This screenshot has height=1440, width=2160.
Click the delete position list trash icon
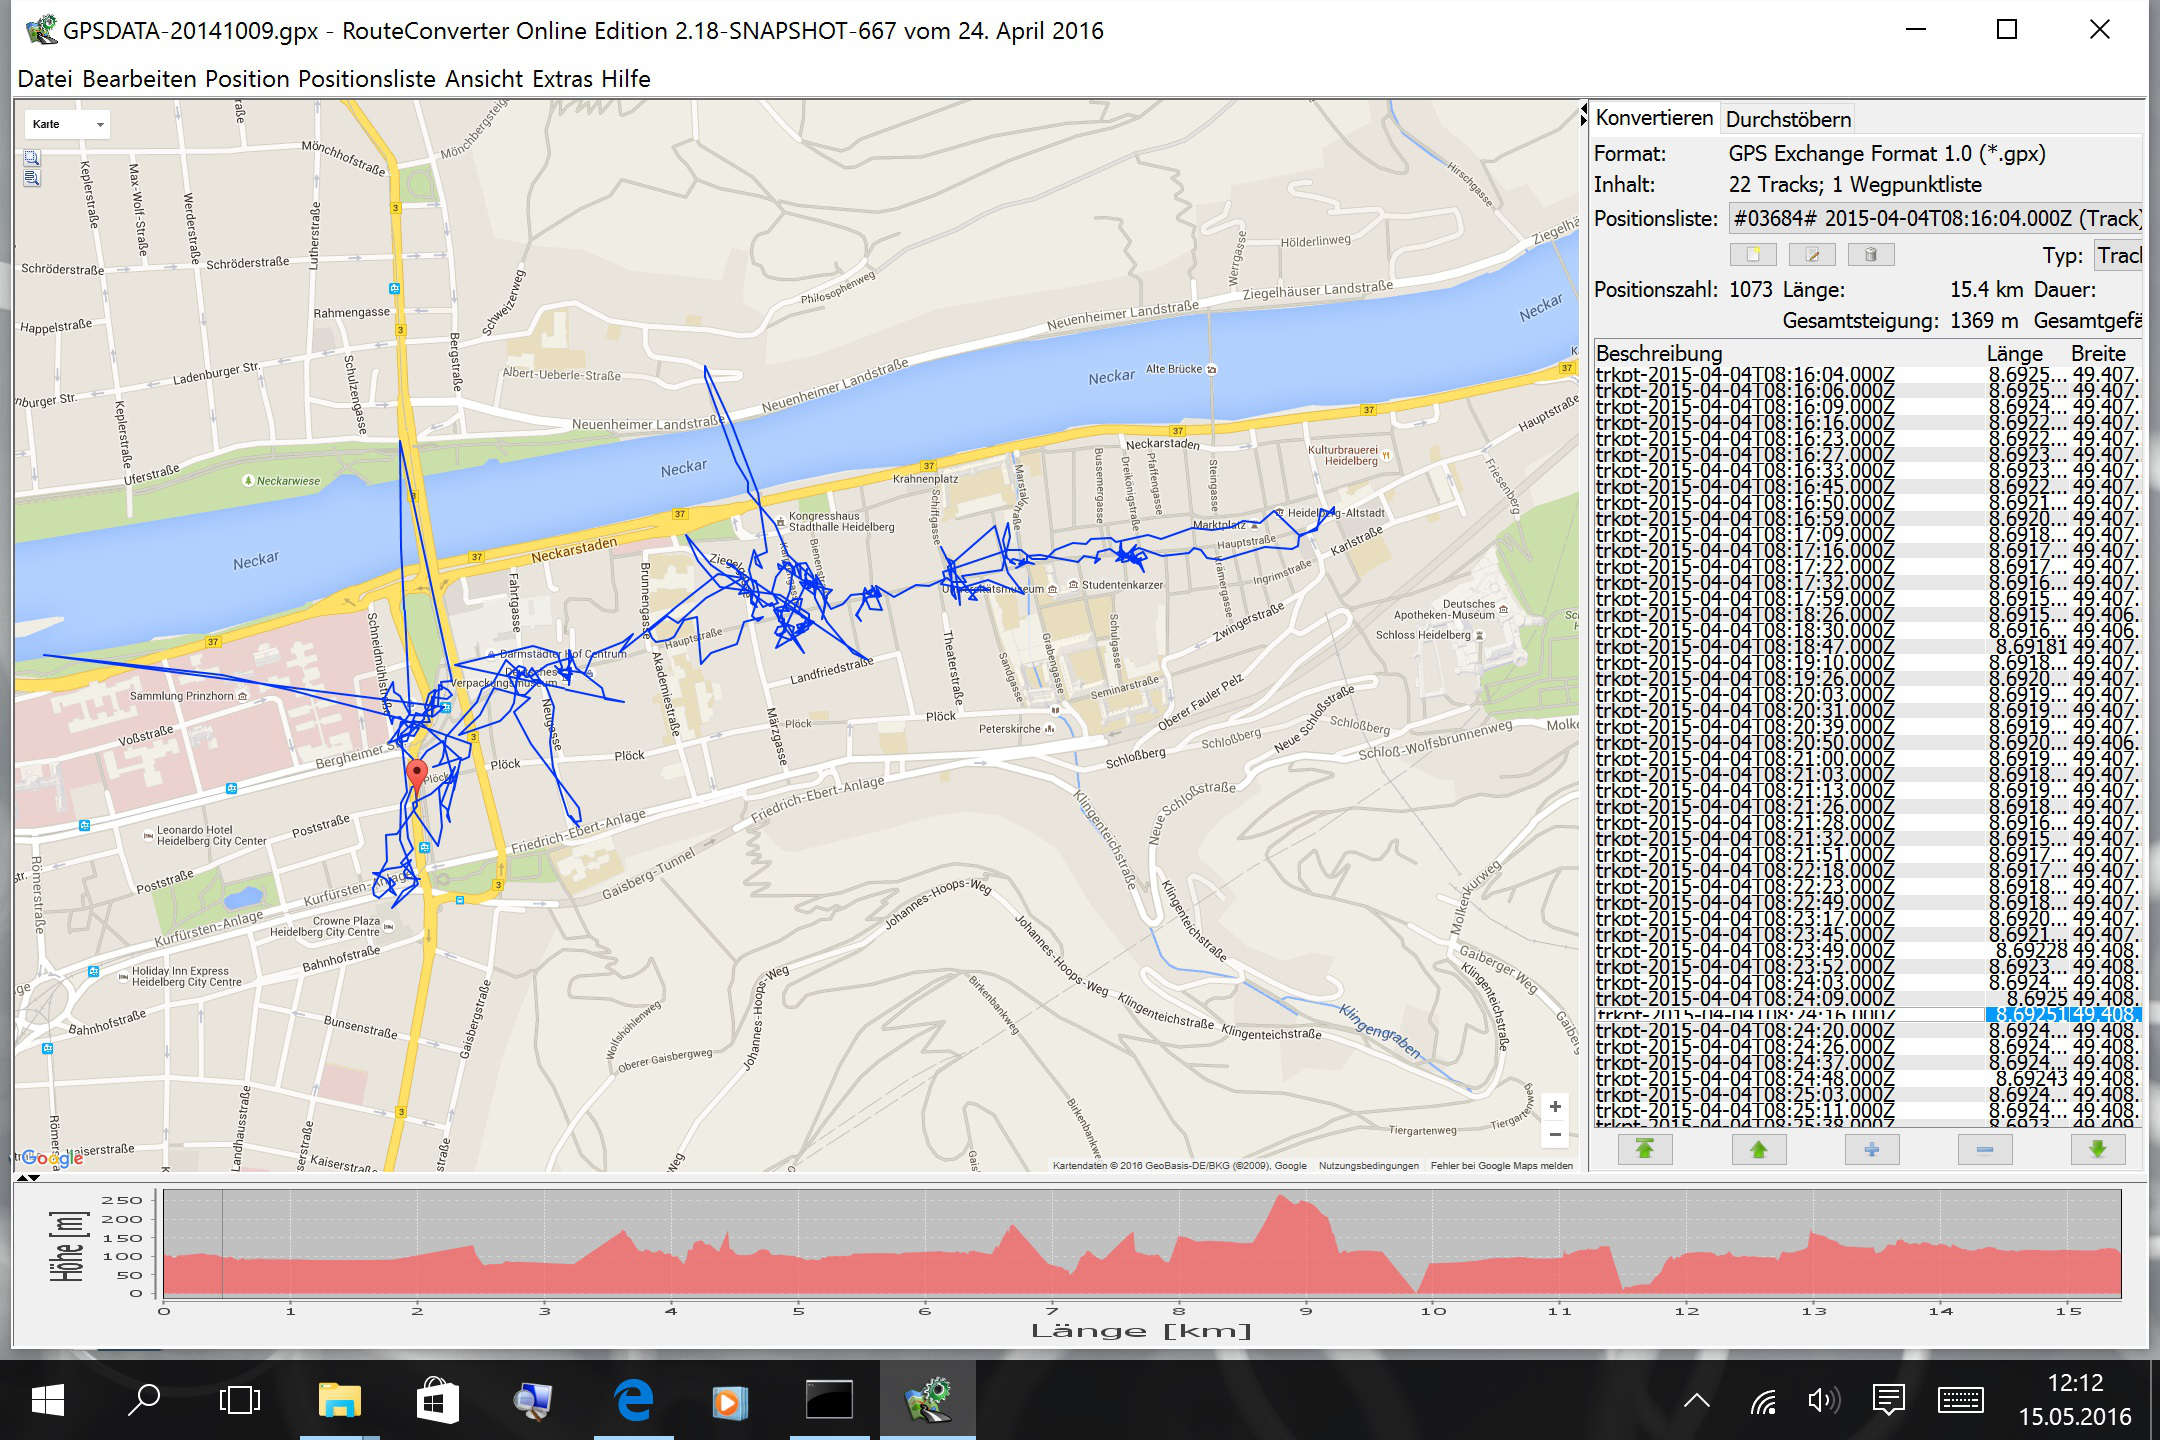[x=1870, y=255]
